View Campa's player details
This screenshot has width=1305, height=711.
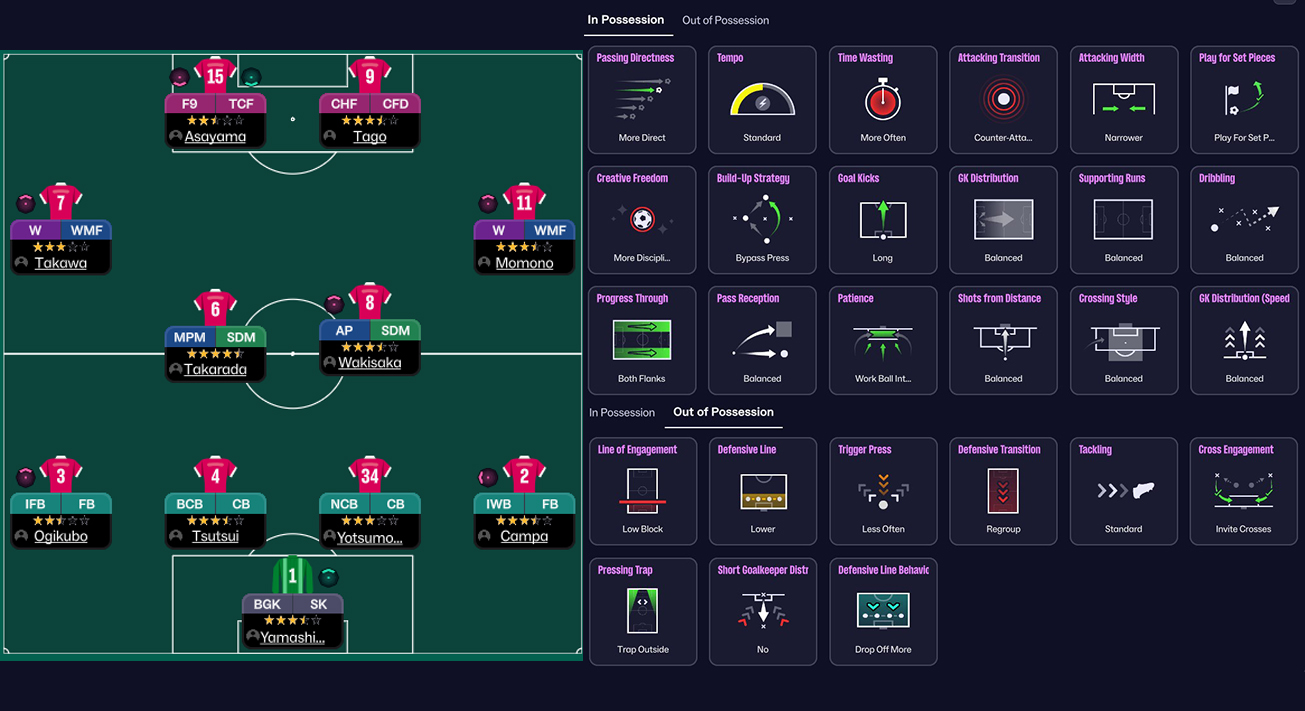525,536
